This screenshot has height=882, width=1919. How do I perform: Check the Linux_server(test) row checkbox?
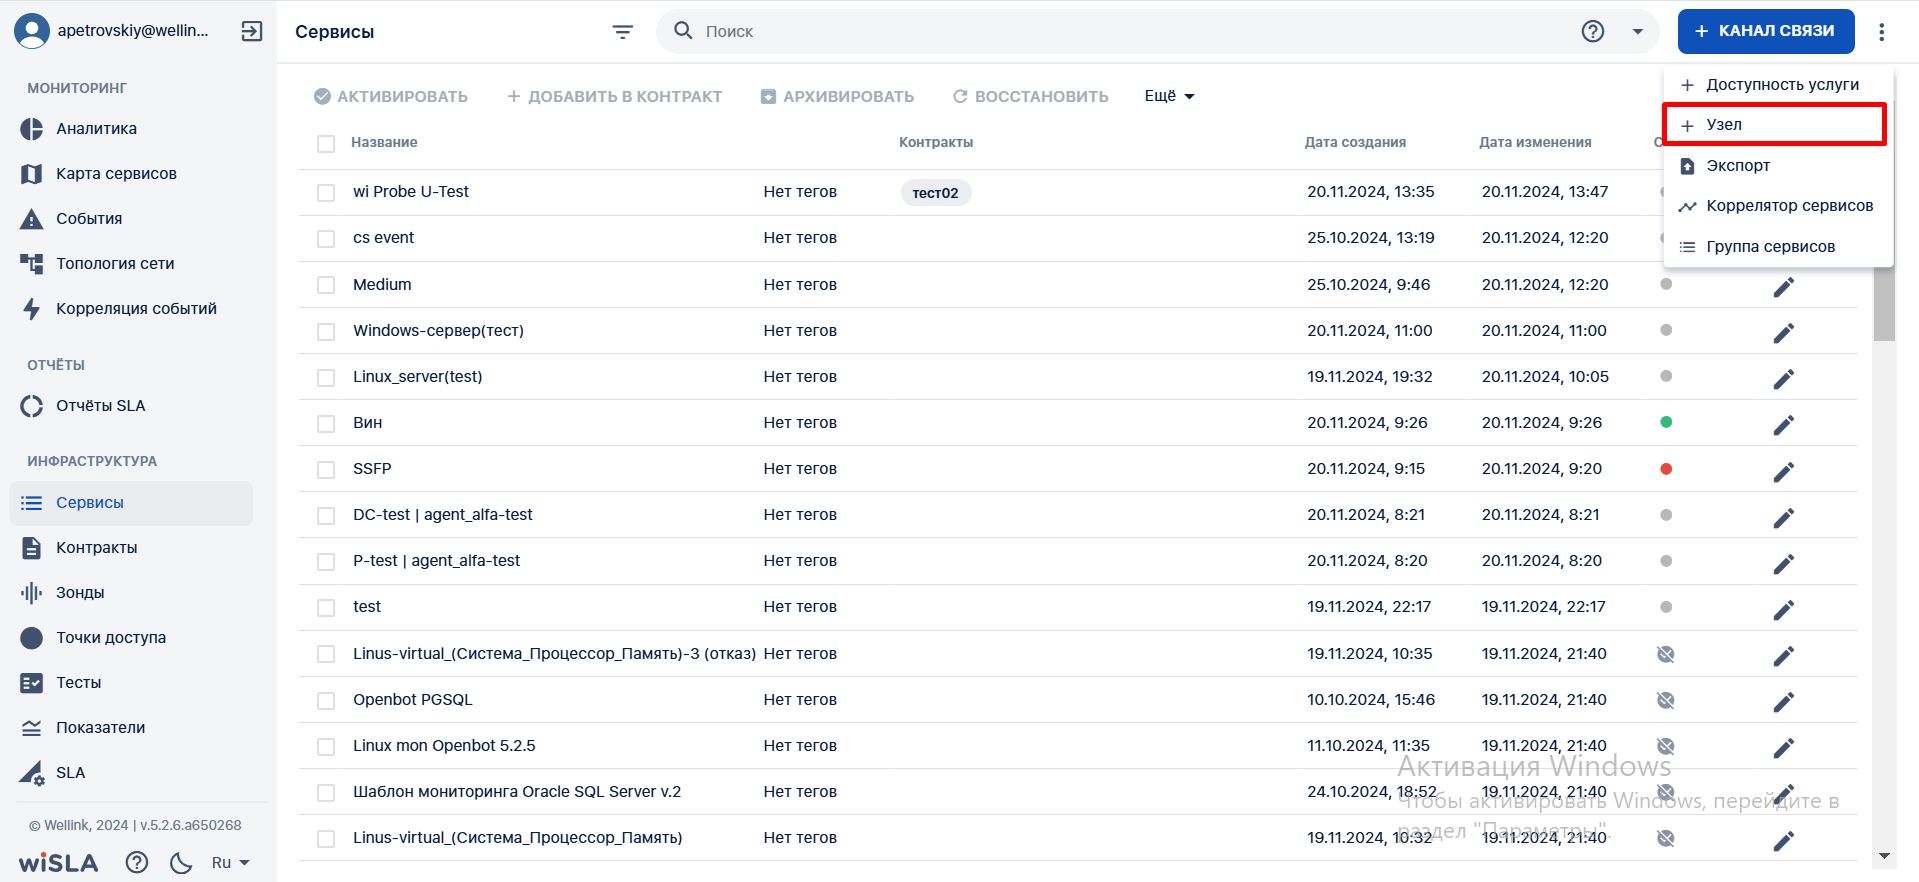326,378
